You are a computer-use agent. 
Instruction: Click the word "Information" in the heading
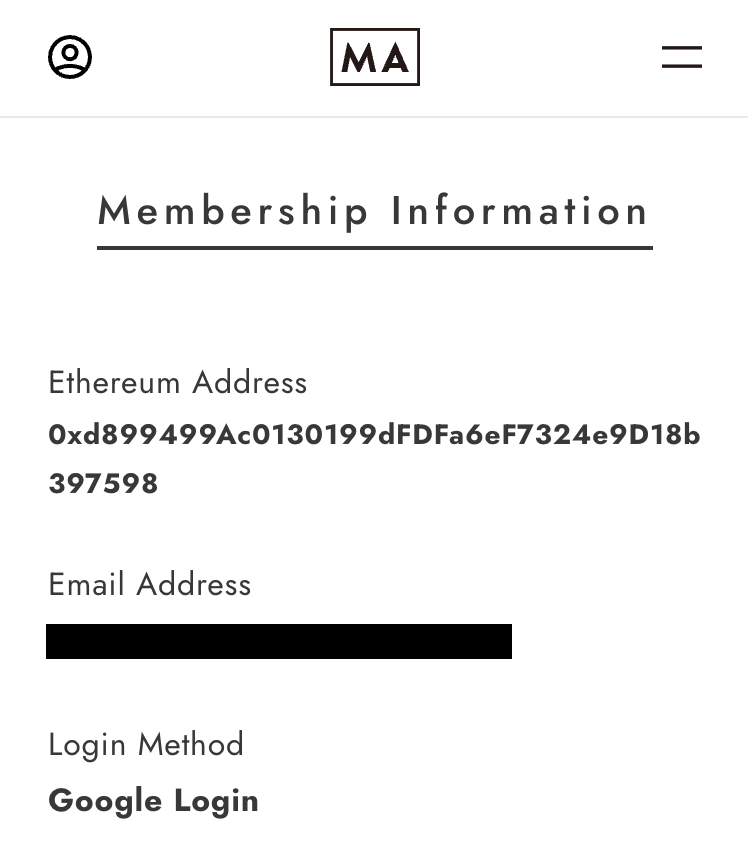click(x=520, y=211)
